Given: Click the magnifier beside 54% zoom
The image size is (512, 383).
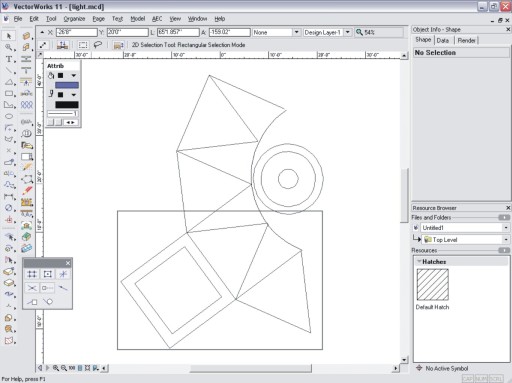Looking at the screenshot, I should point(359,32).
